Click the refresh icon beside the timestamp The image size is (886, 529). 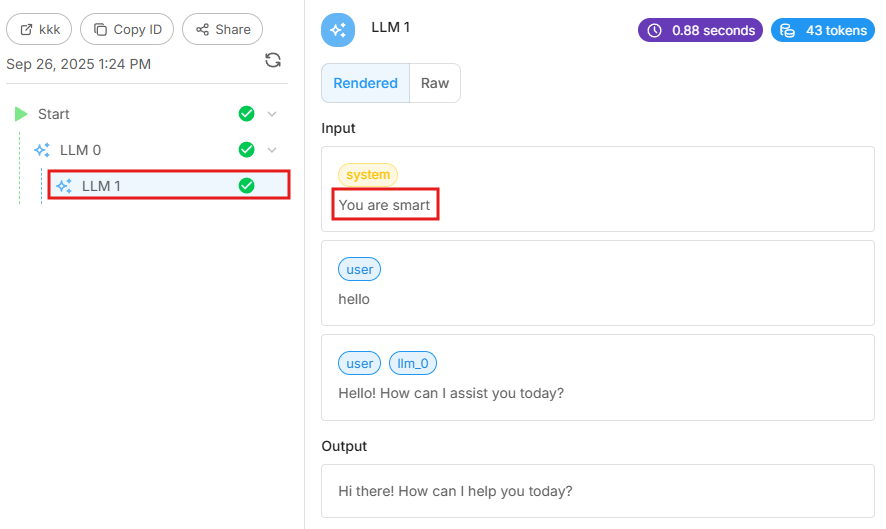(x=273, y=61)
